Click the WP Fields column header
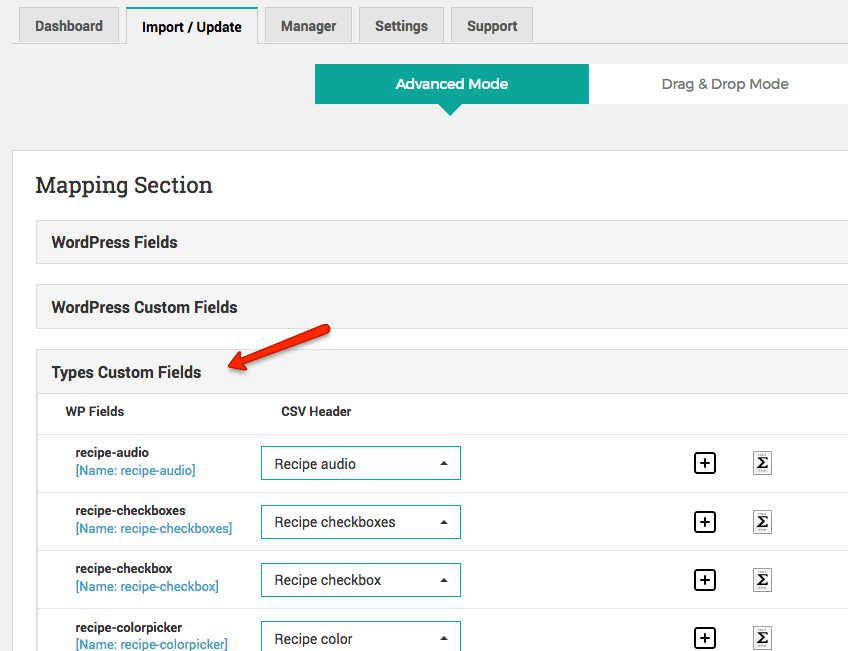Viewport: 848px width, 651px height. 95,411
